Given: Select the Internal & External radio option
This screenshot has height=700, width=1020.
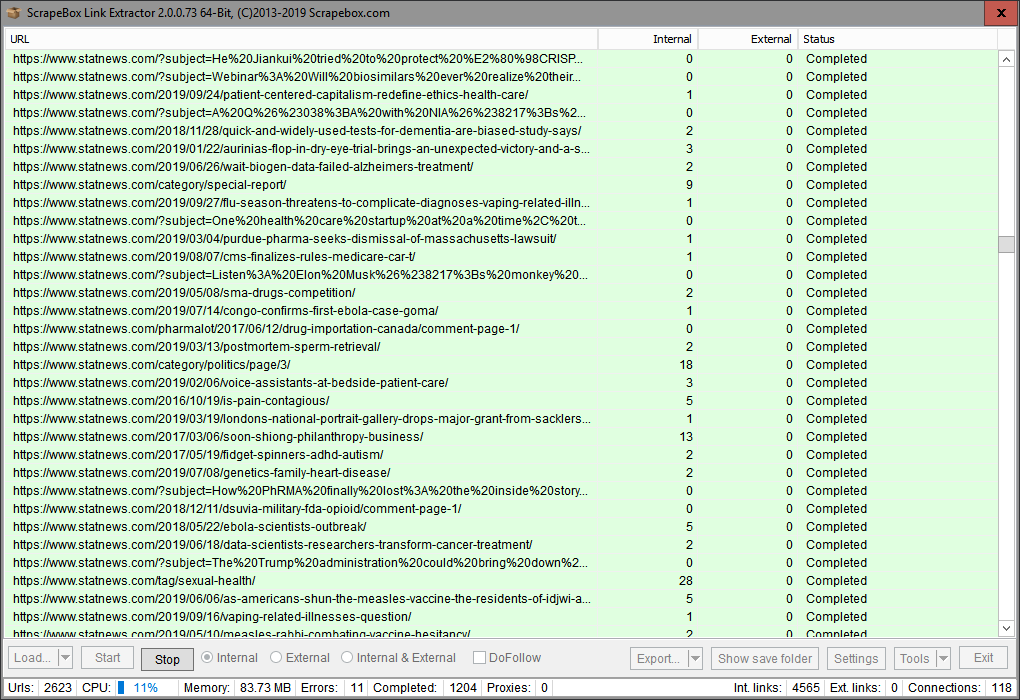Looking at the screenshot, I should [x=398, y=658].
